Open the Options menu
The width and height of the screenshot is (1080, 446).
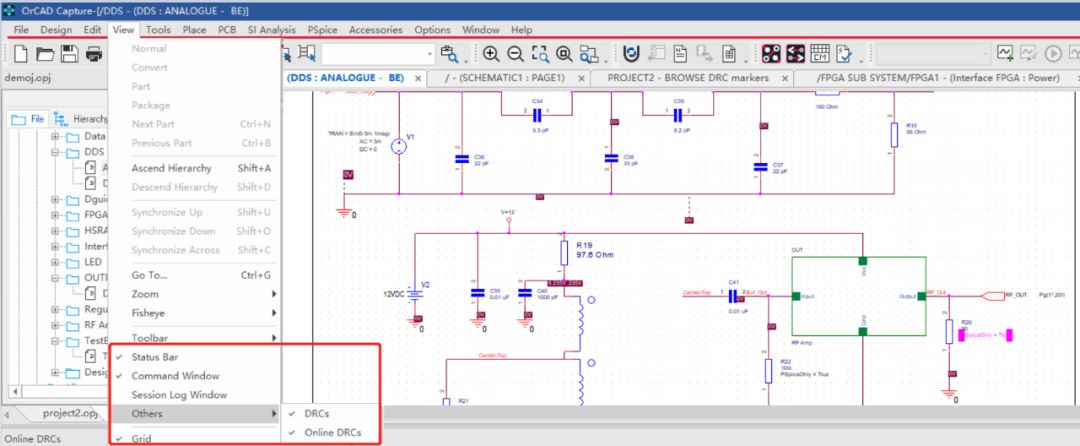[x=432, y=30]
